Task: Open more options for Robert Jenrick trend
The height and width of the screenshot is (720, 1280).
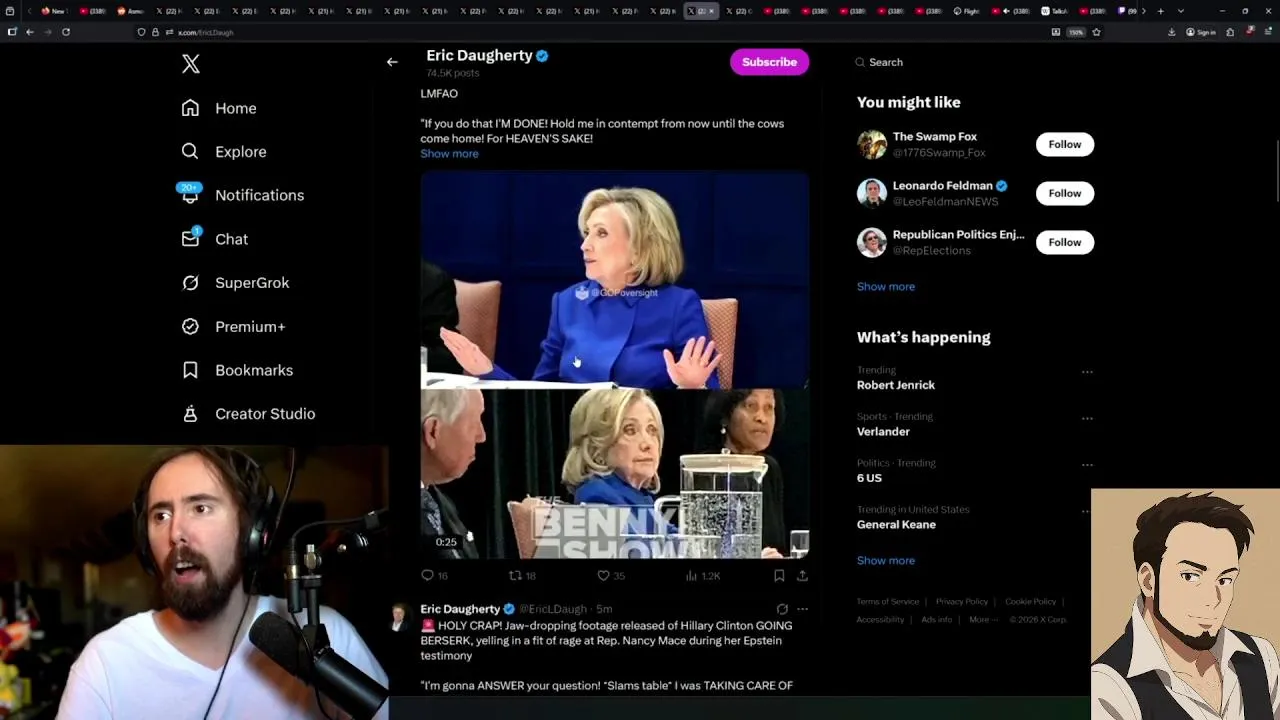Action: coord(1087,372)
